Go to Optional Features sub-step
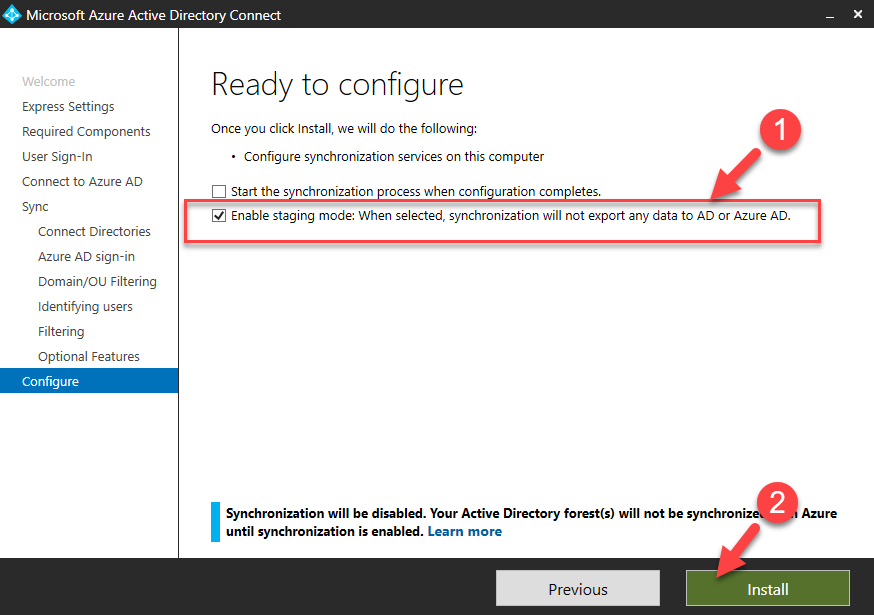This screenshot has height=615, width=874. click(89, 357)
